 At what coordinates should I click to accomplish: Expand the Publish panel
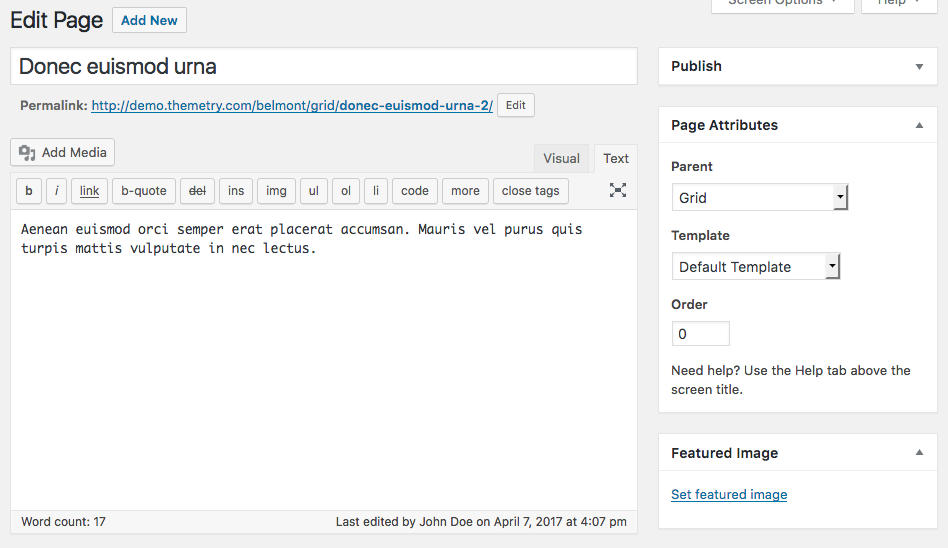click(x=919, y=67)
